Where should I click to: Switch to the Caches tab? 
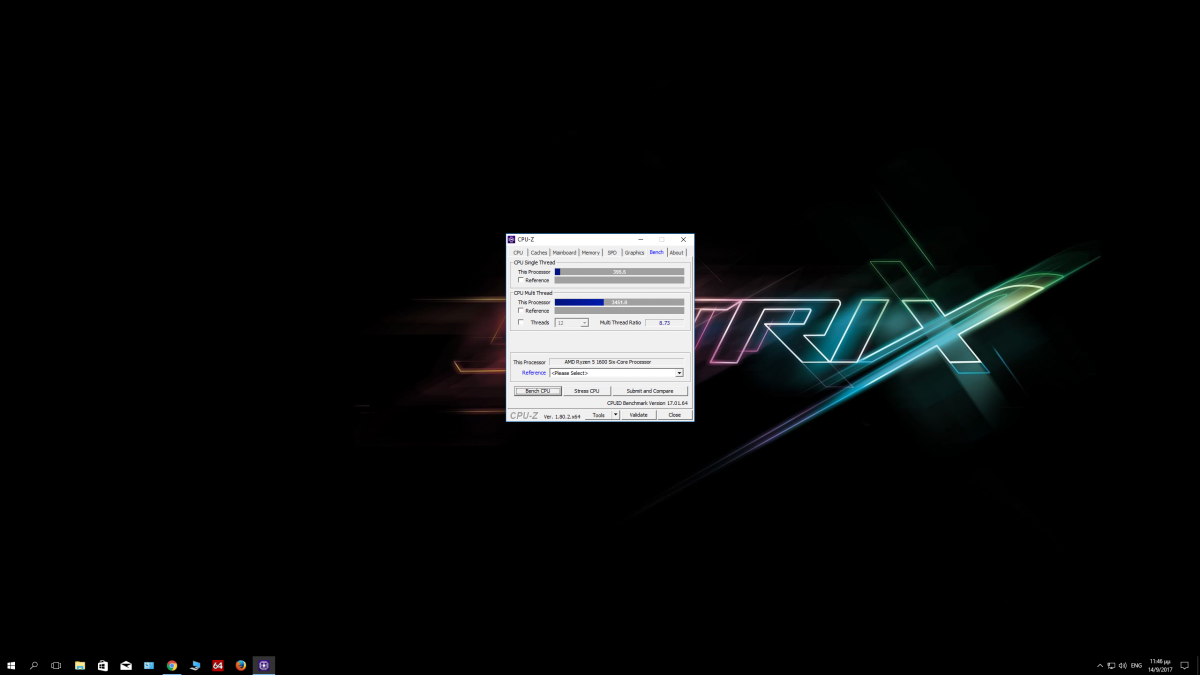point(539,253)
